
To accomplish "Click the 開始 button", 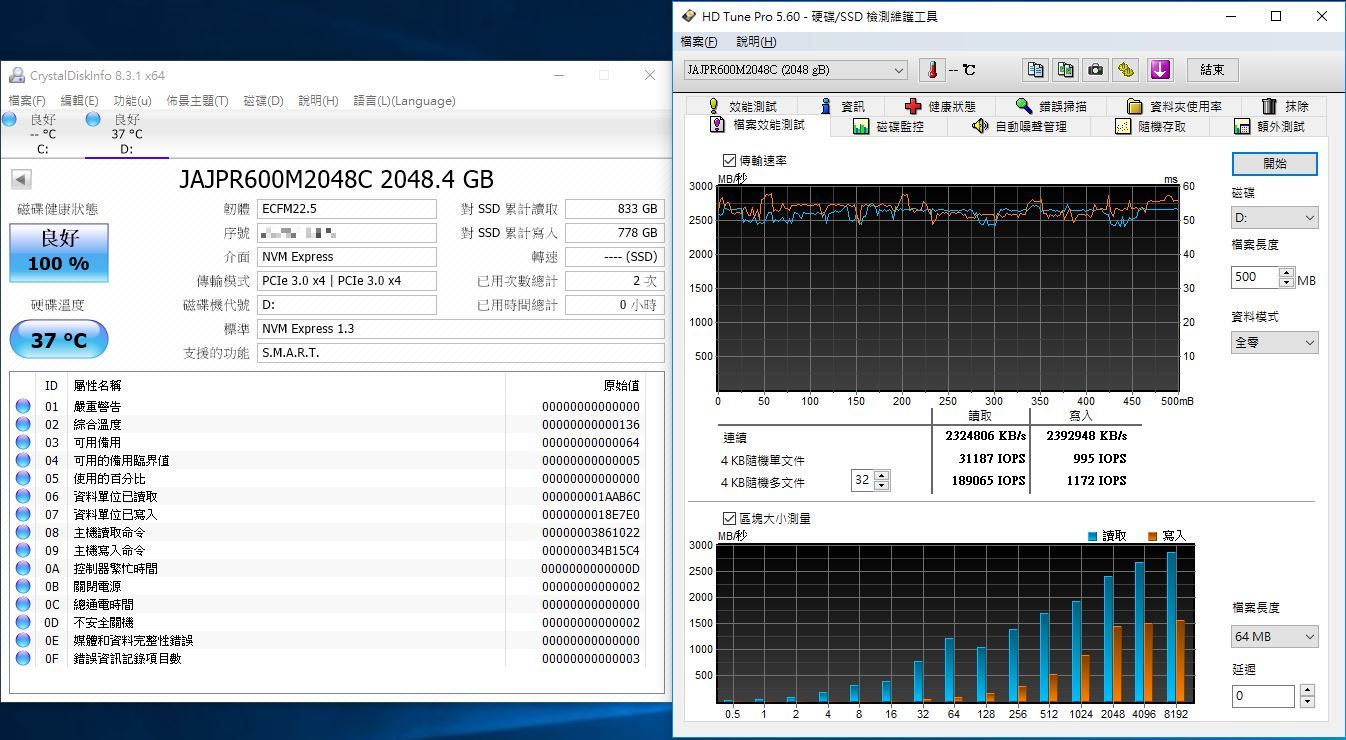I will (1275, 164).
